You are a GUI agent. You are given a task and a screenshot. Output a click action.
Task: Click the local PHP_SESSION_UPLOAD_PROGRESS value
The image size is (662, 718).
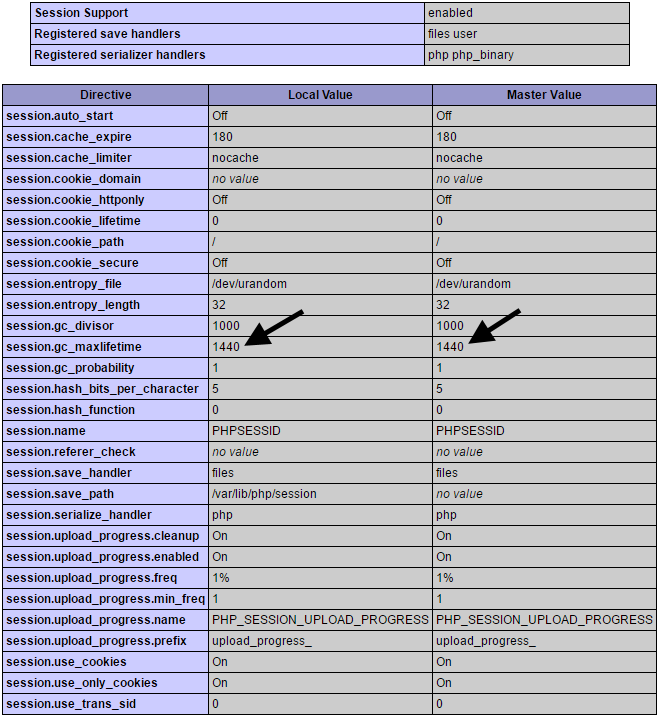click(x=320, y=620)
